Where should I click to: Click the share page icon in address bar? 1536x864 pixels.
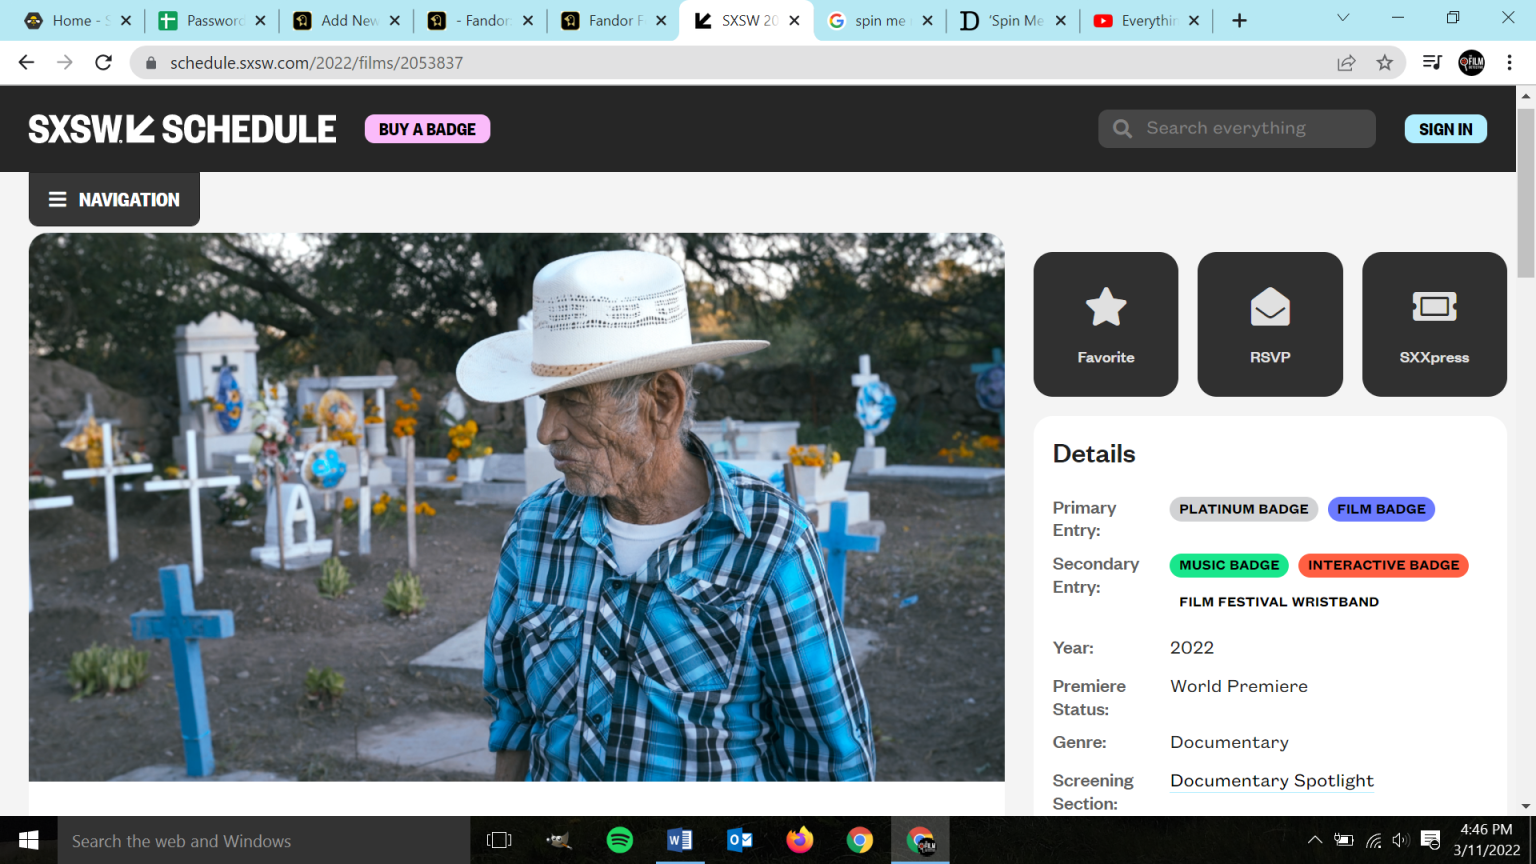(1346, 63)
